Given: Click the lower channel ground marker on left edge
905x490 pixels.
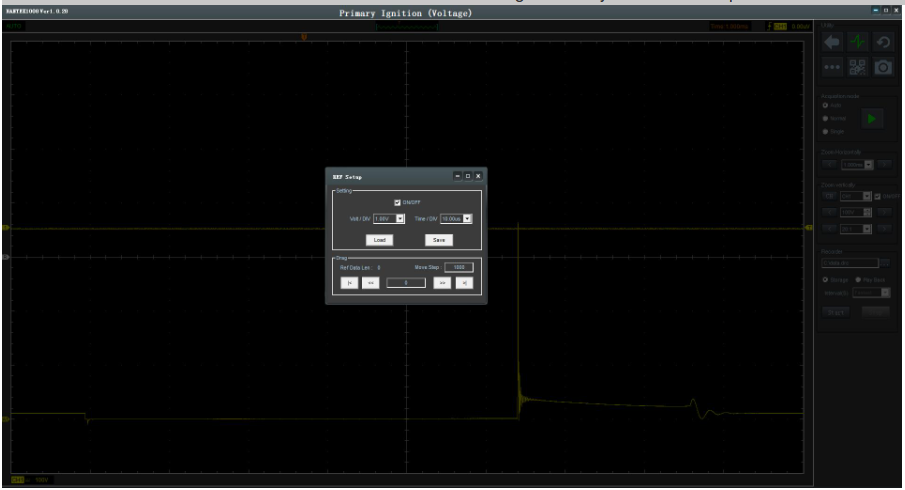Looking at the screenshot, I should pyautogui.click(x=6, y=419).
